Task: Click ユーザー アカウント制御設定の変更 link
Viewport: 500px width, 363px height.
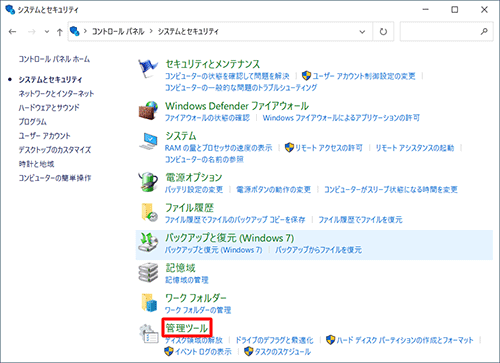Action: (364, 76)
